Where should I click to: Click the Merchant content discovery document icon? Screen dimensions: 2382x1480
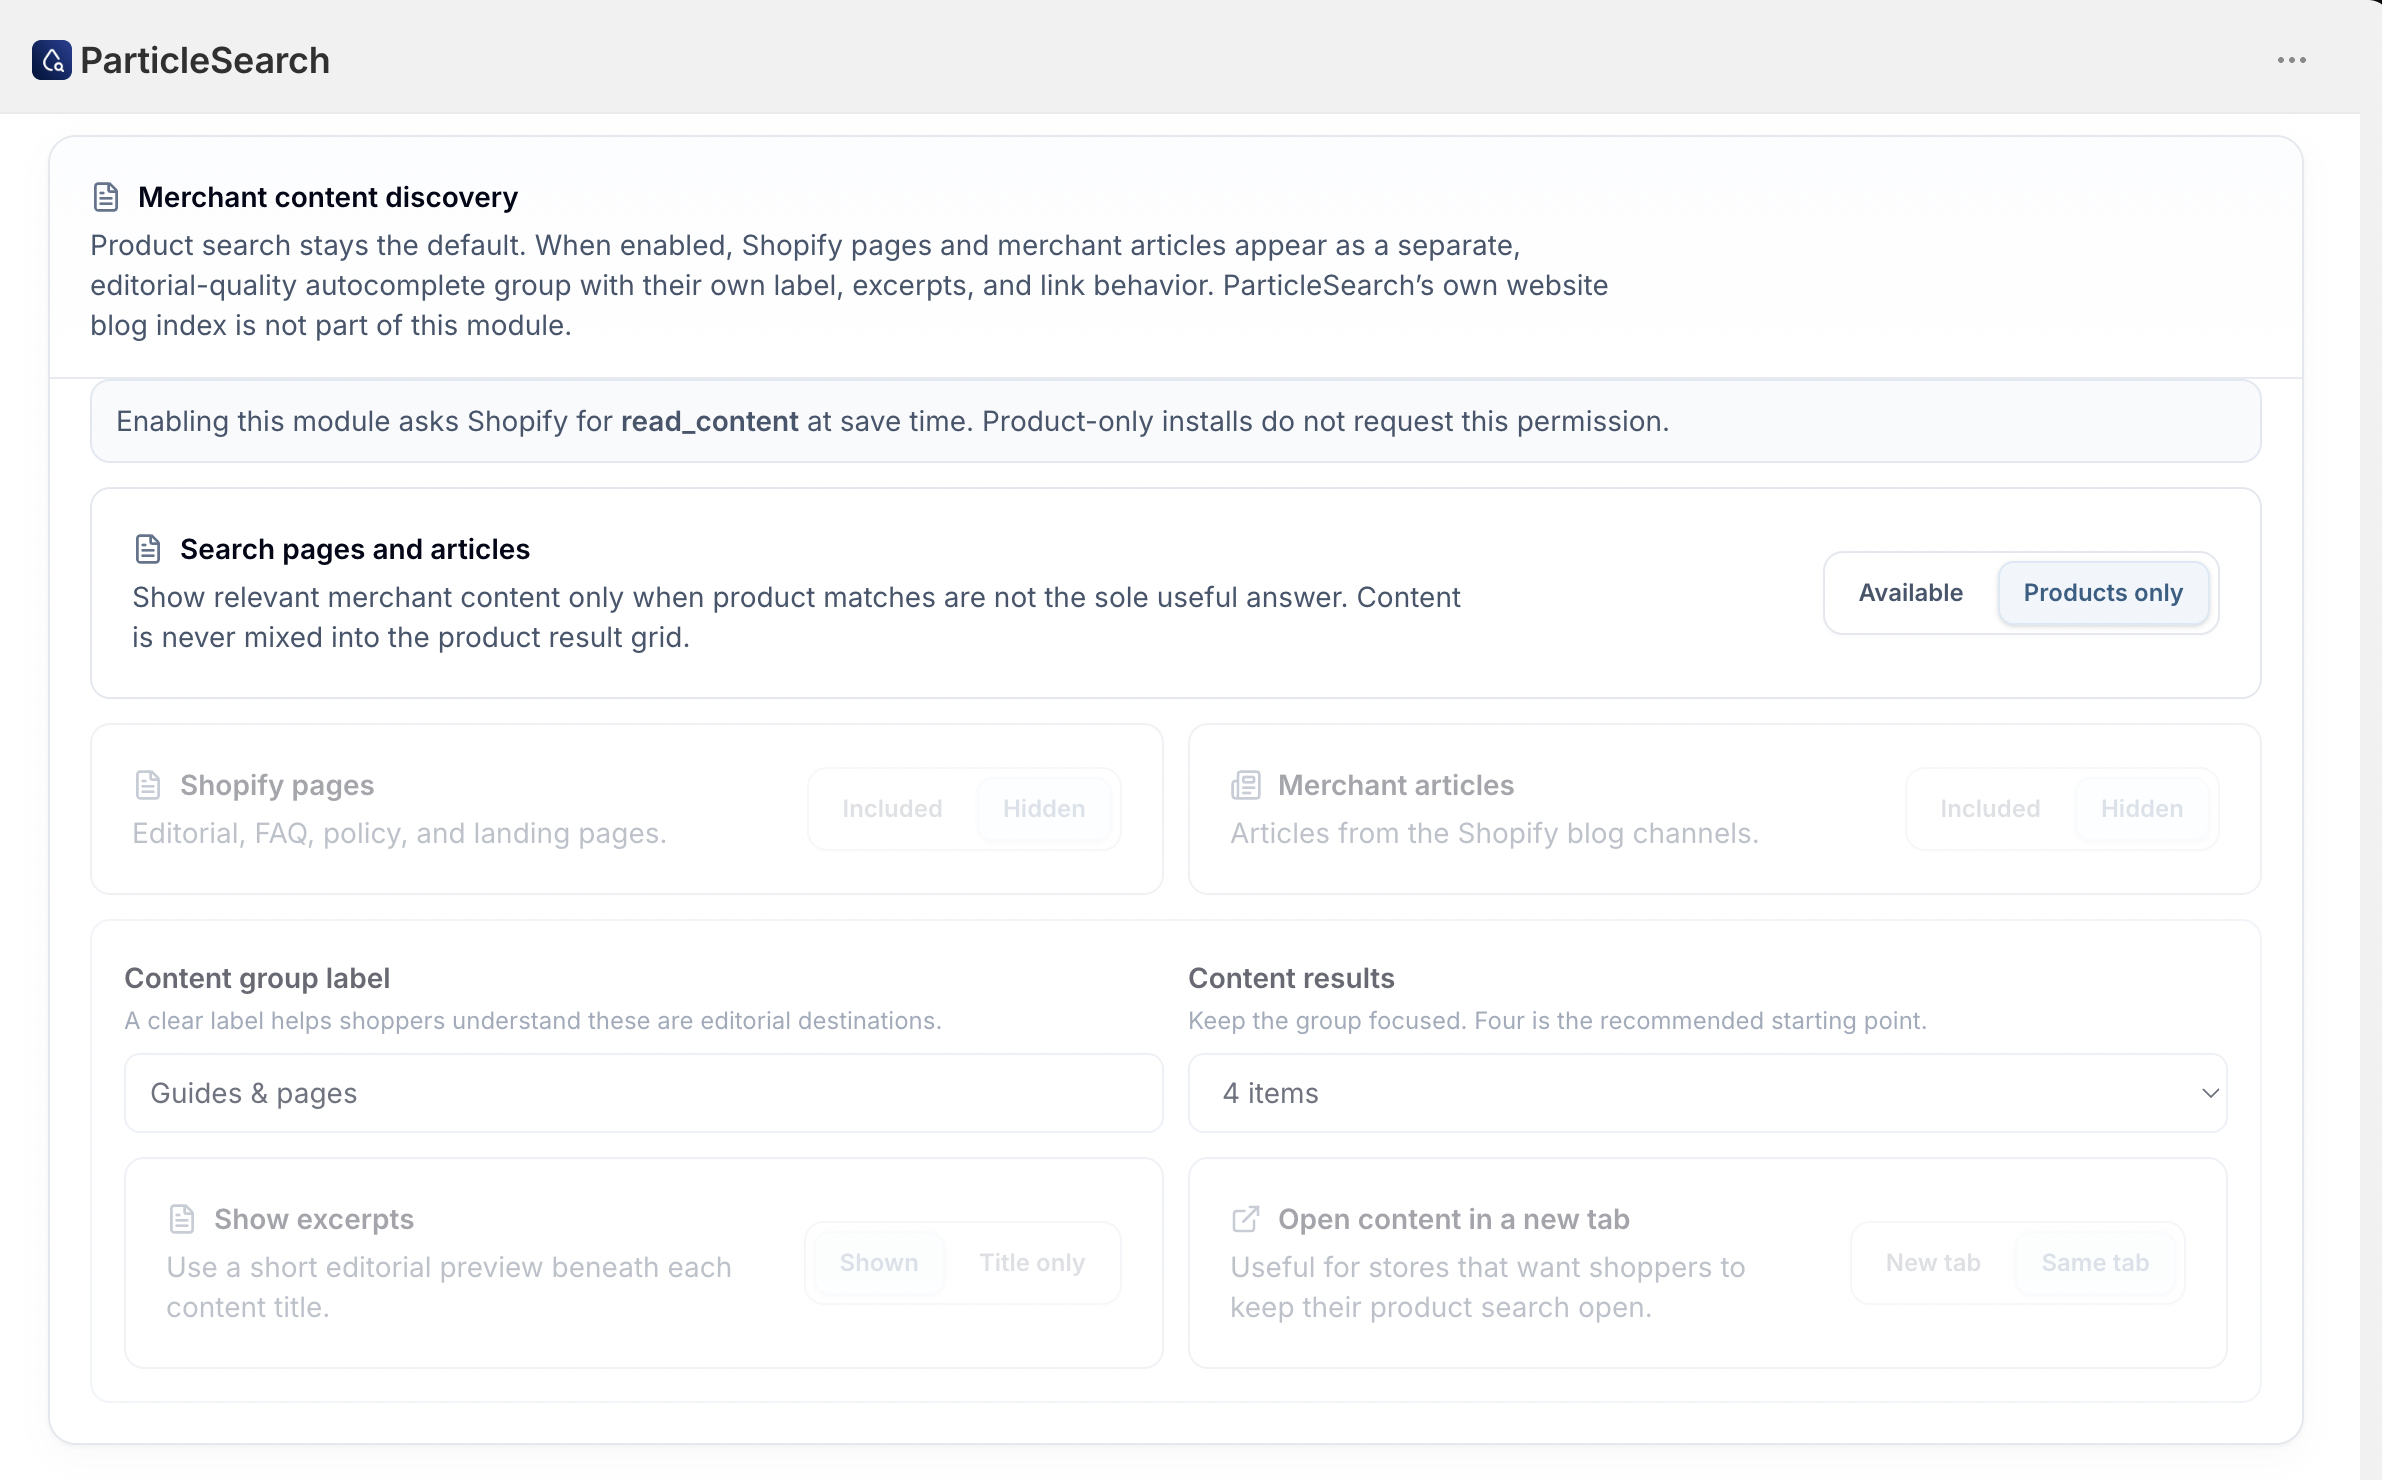(106, 197)
